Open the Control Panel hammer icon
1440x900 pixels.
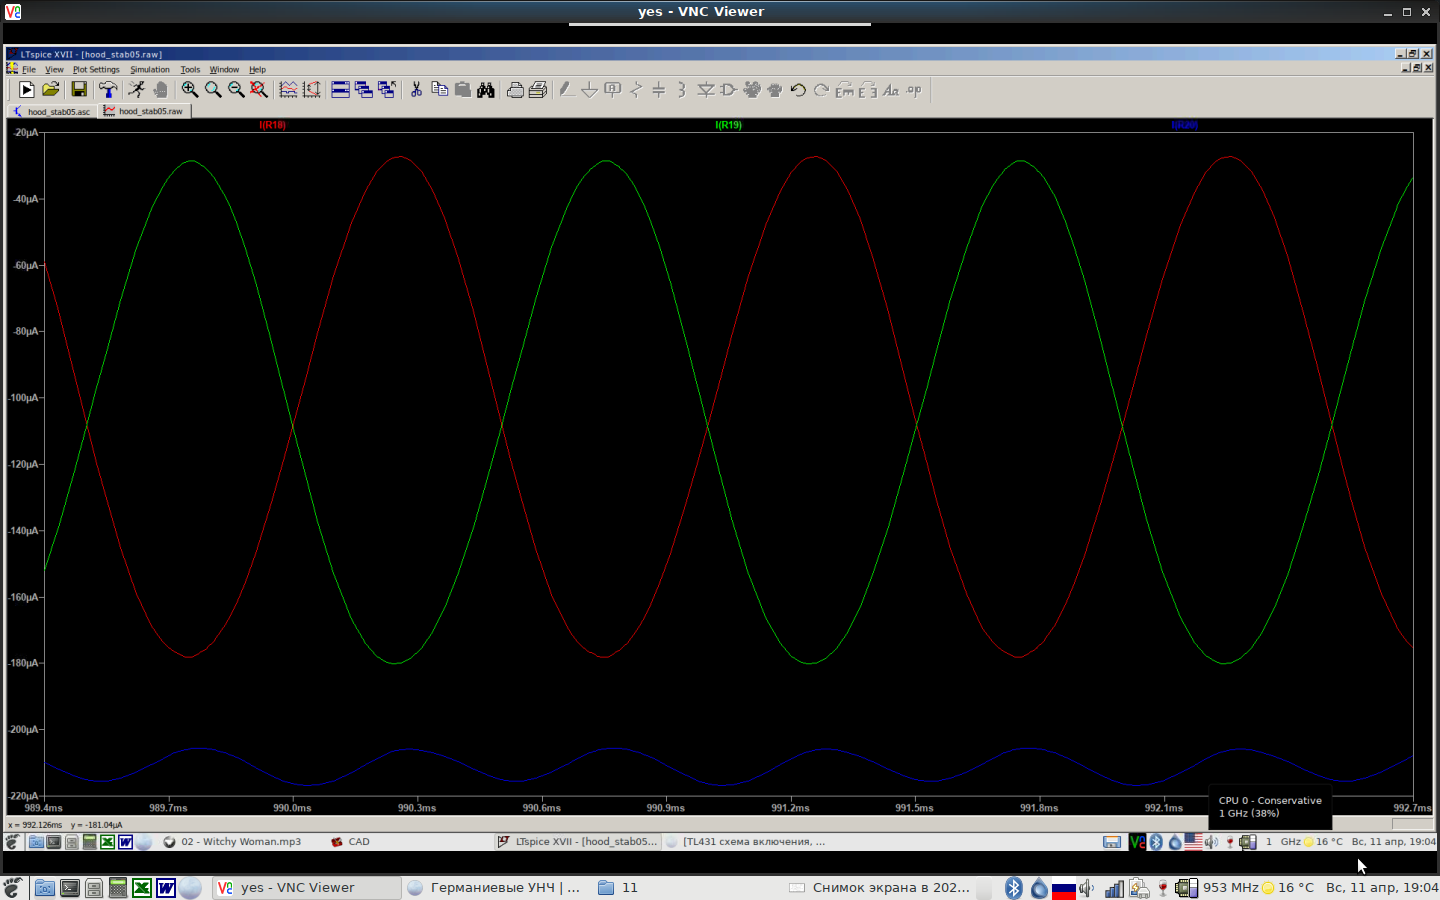pyautogui.click(x=108, y=90)
